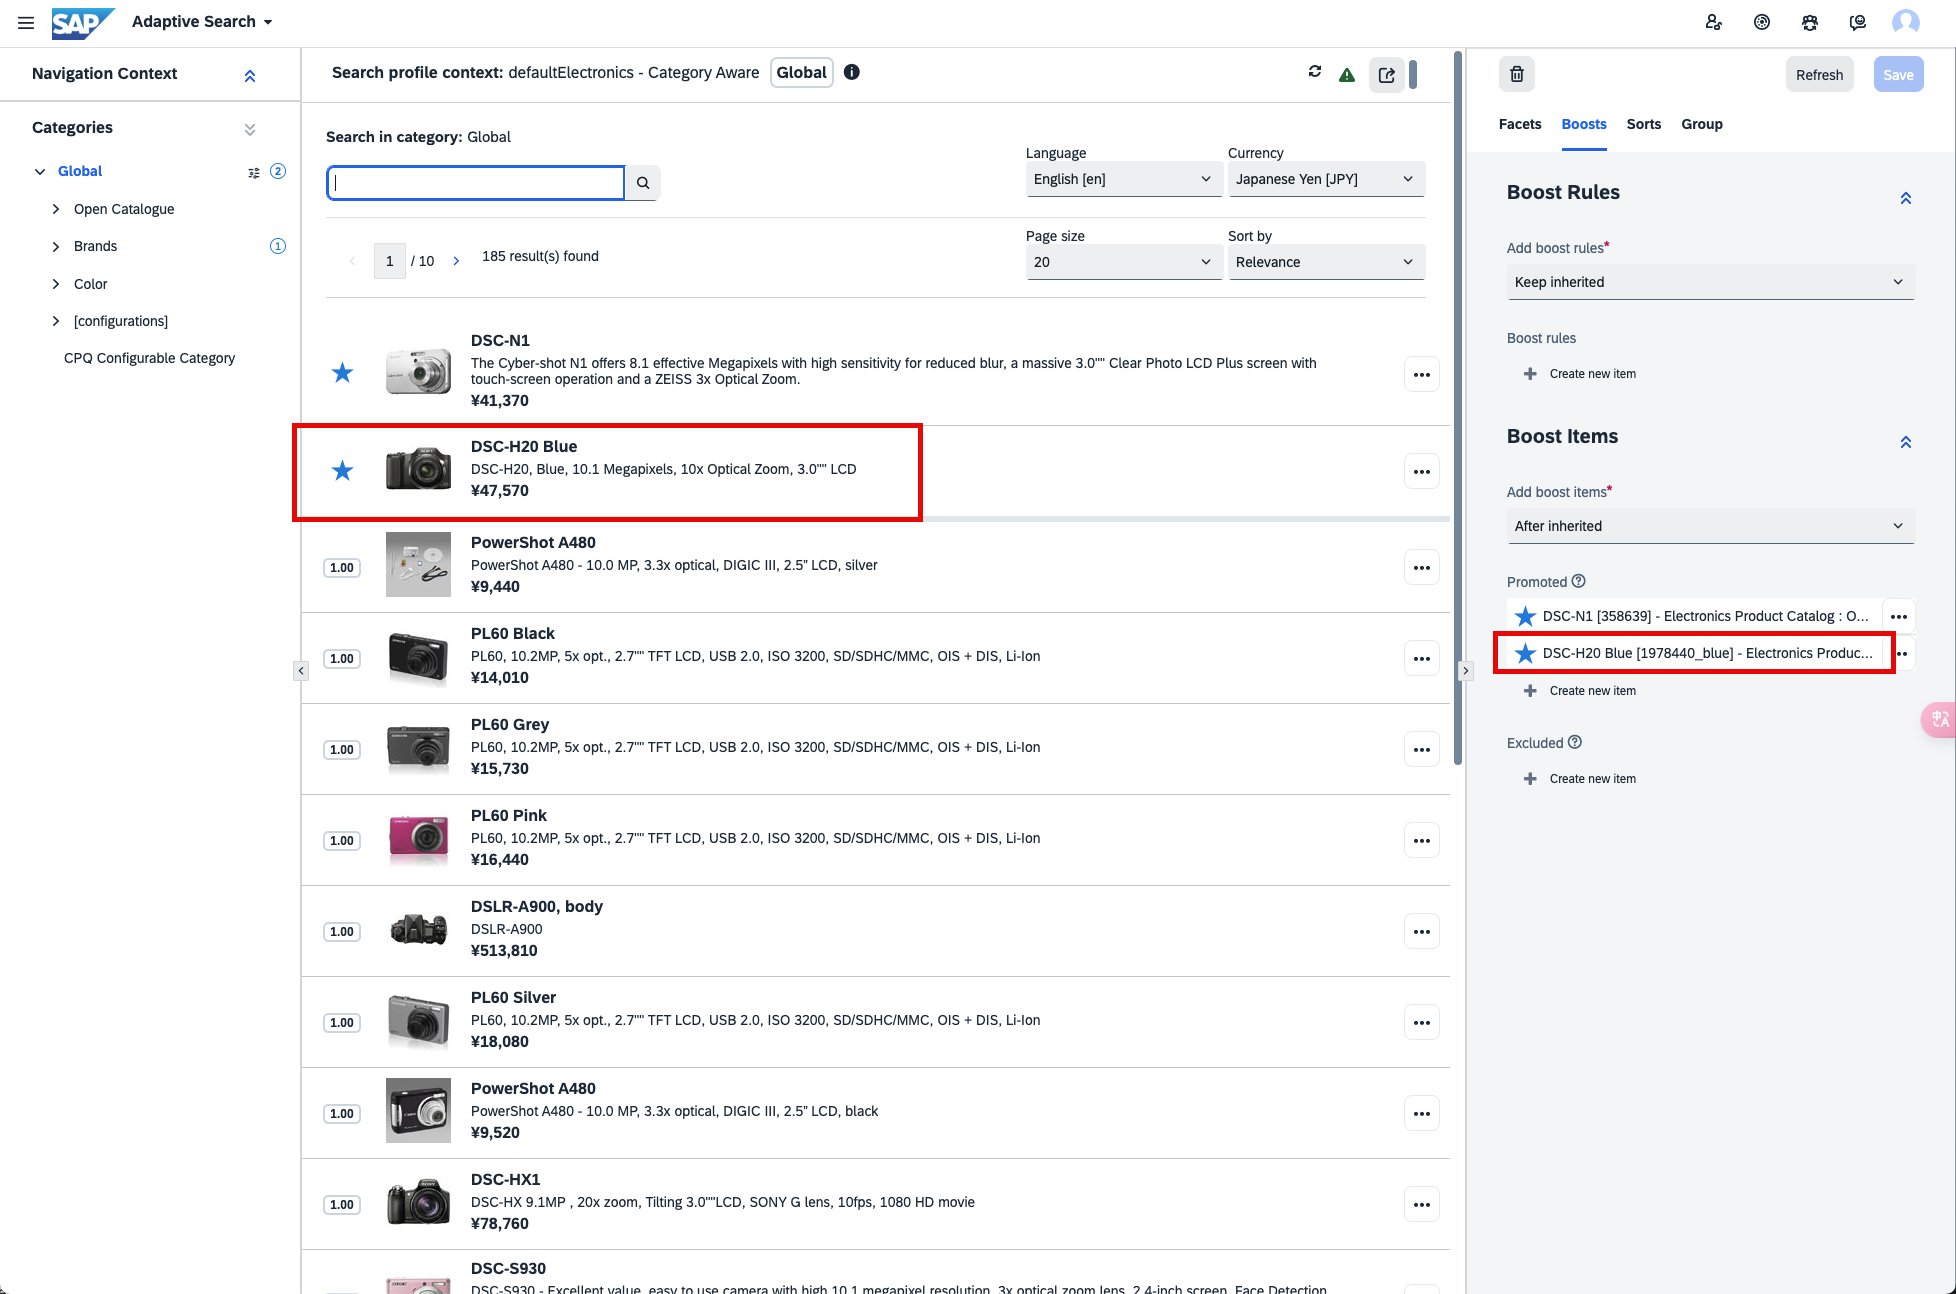This screenshot has height=1294, width=1956.
Task: Select promoted item DSC-H20 Blue
Action: [x=1694, y=653]
